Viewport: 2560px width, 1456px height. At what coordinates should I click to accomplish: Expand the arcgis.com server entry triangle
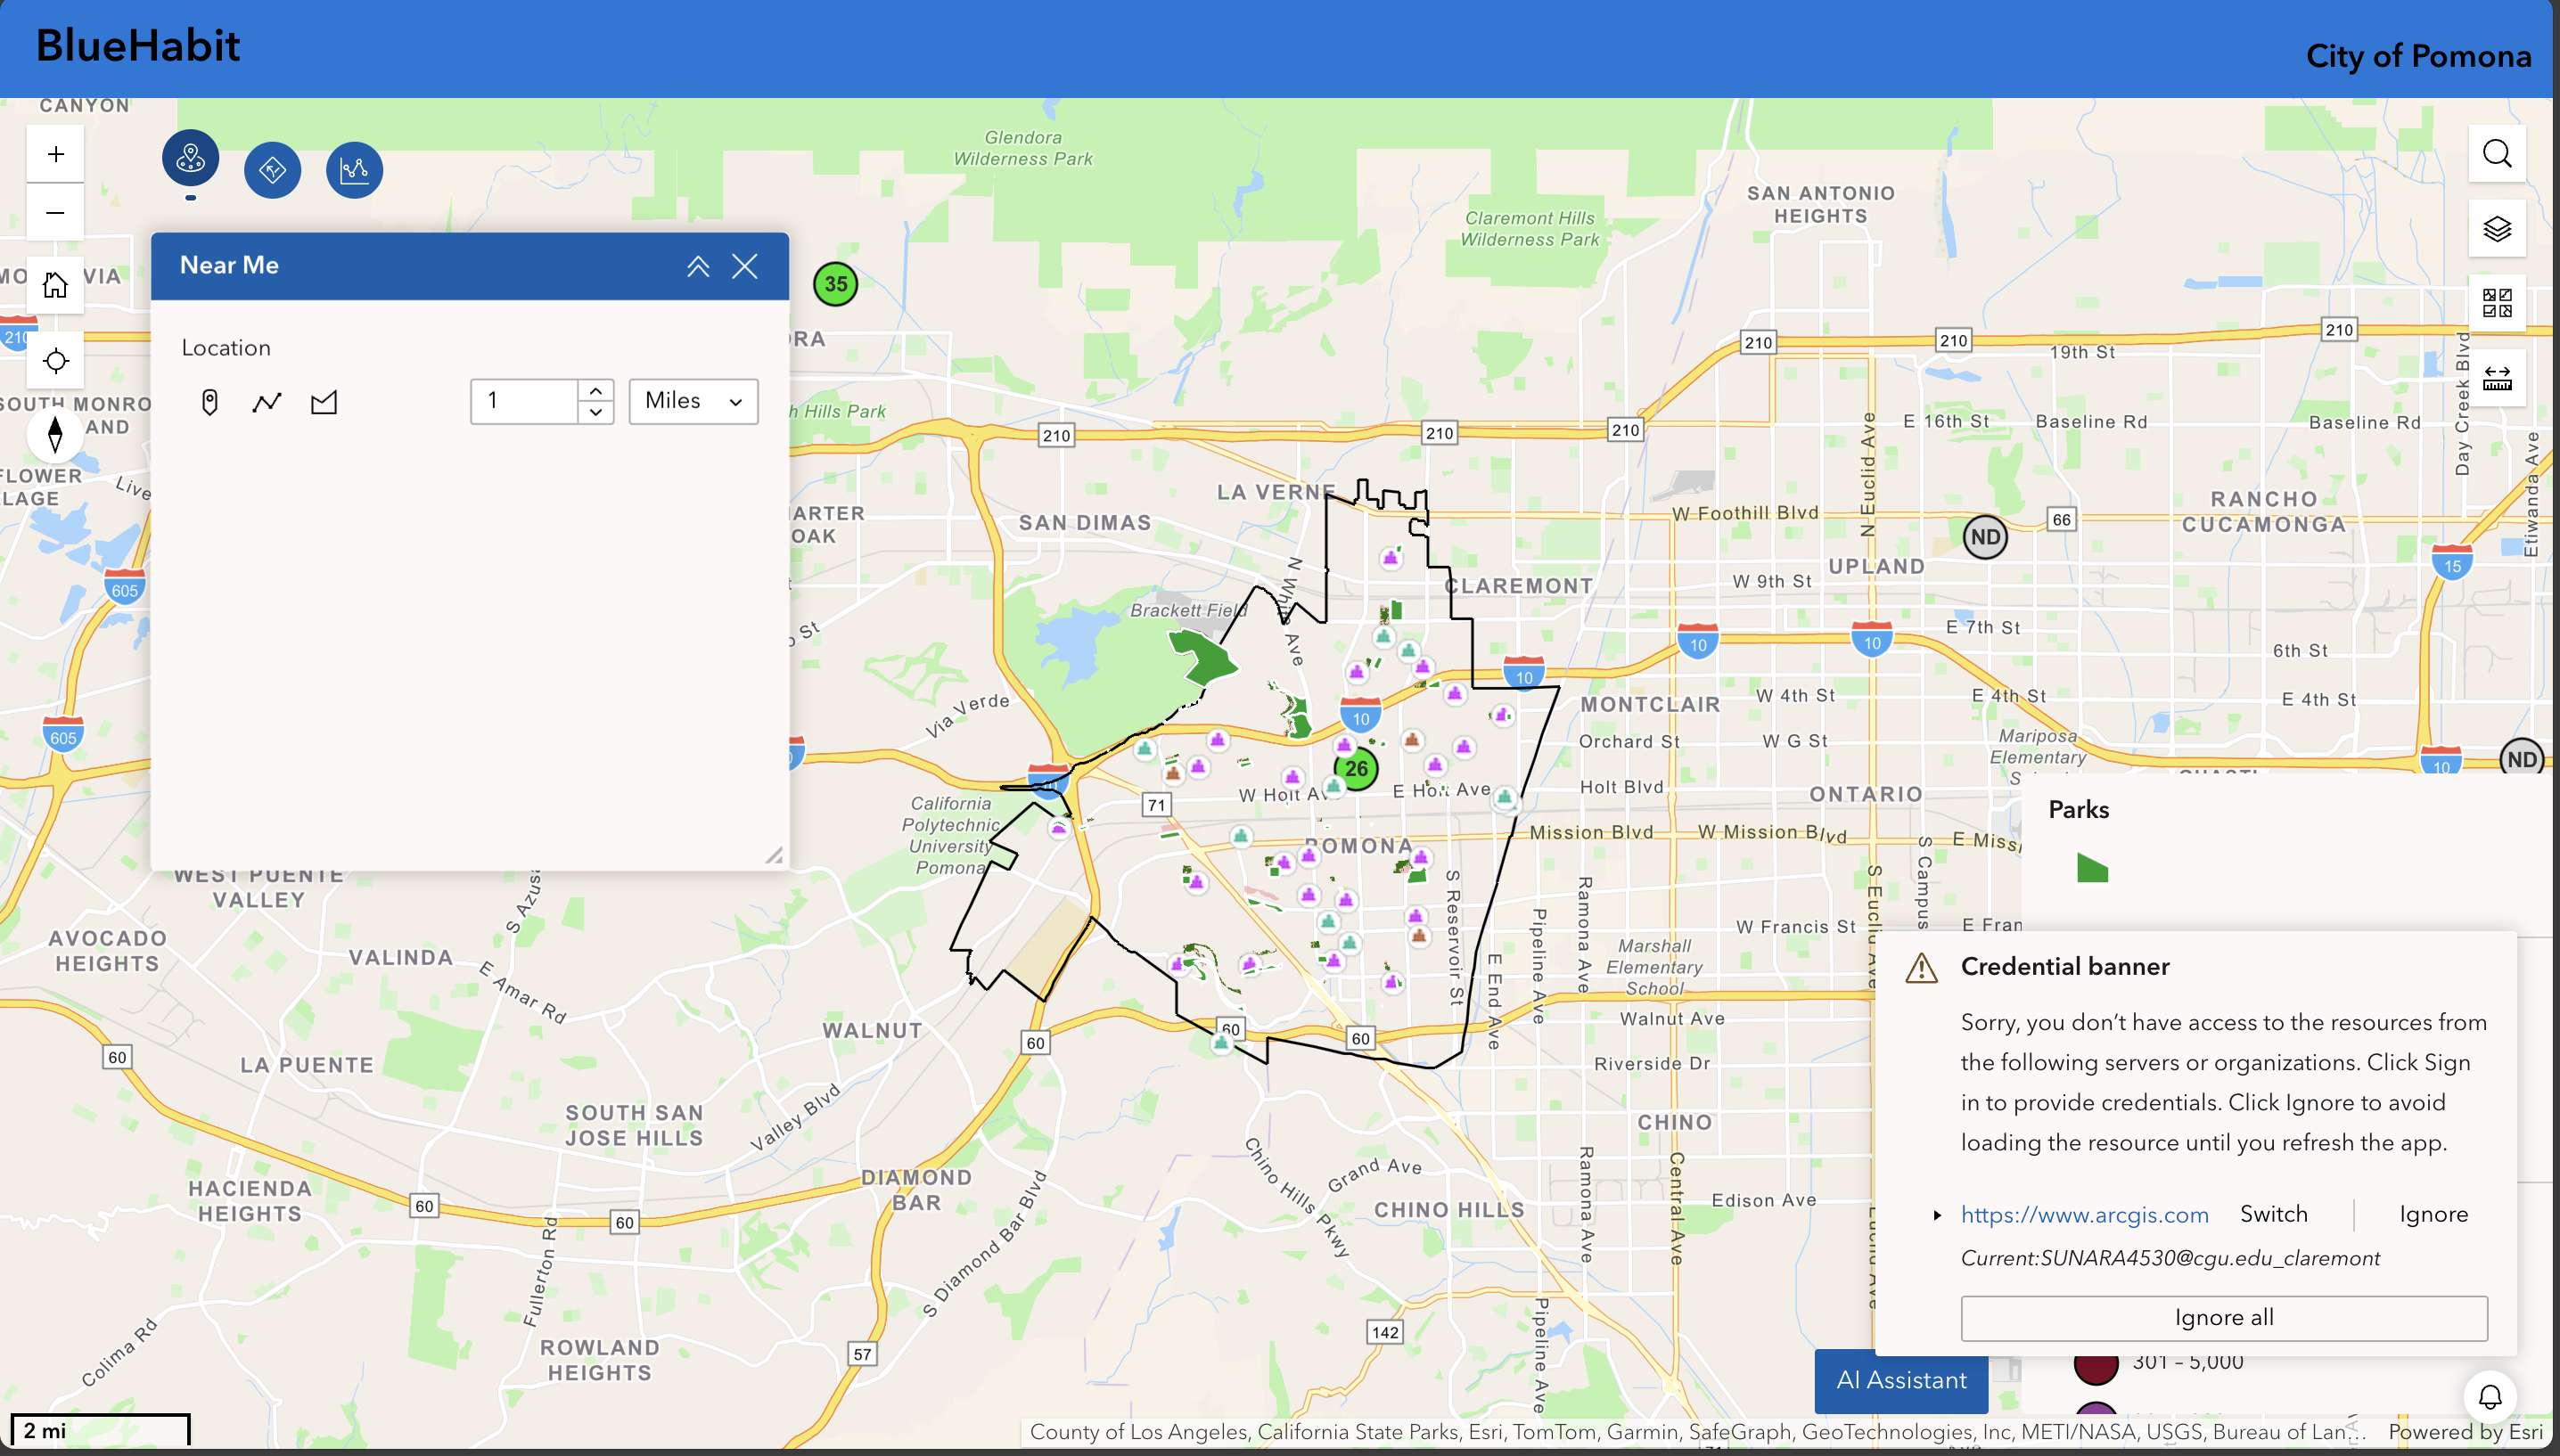click(x=1937, y=1215)
